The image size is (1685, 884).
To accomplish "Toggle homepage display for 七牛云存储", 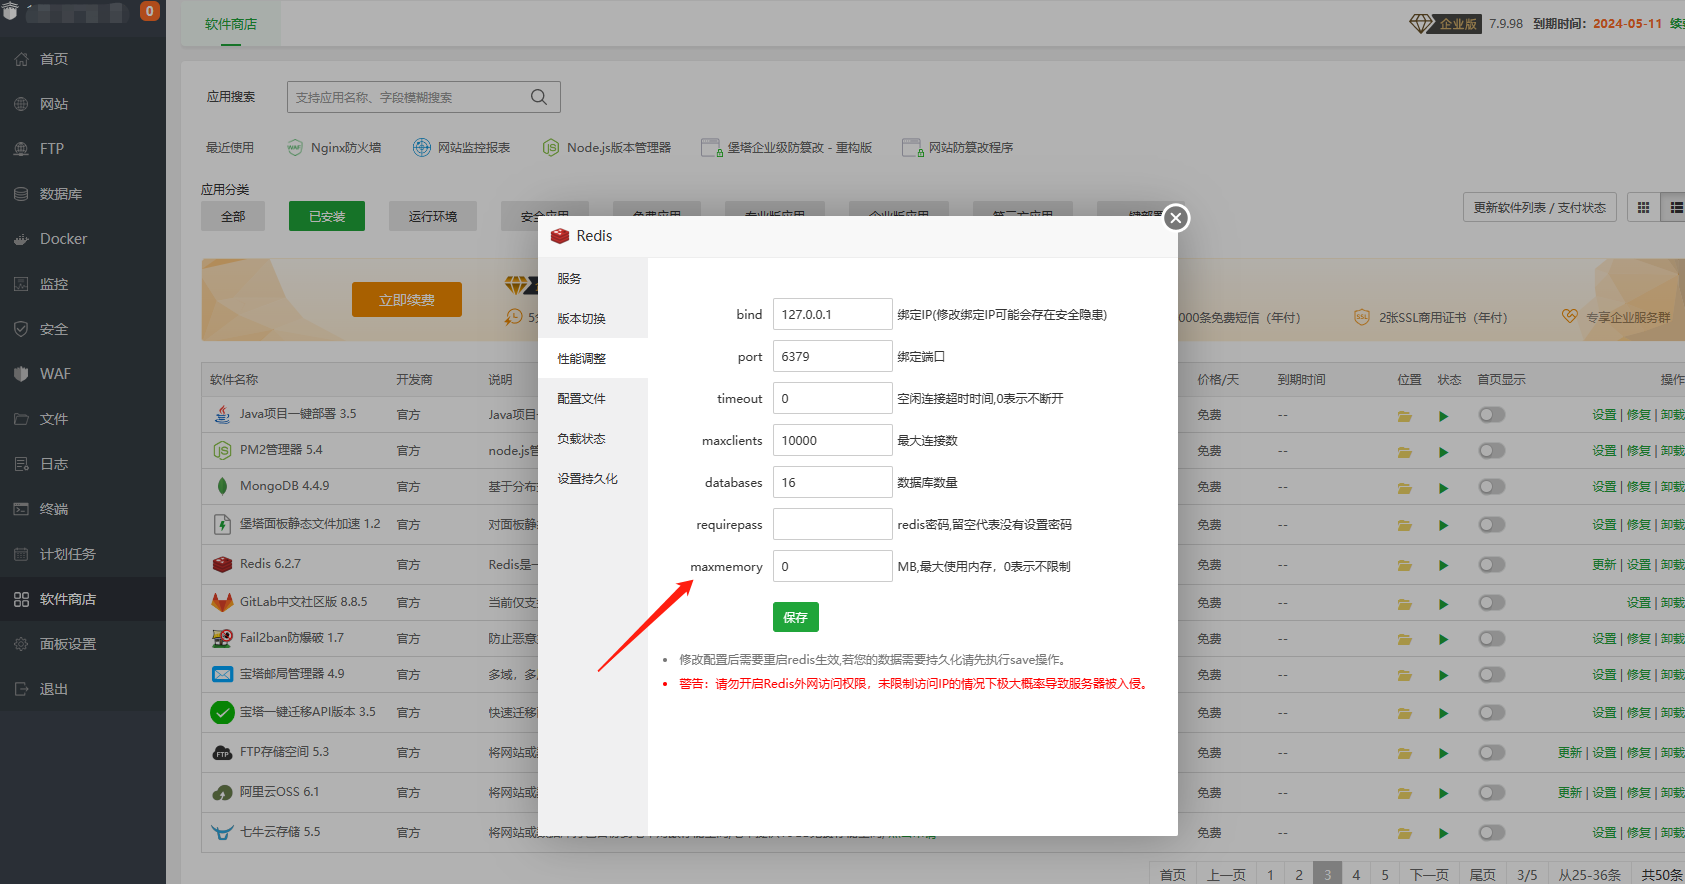I will [x=1492, y=832].
